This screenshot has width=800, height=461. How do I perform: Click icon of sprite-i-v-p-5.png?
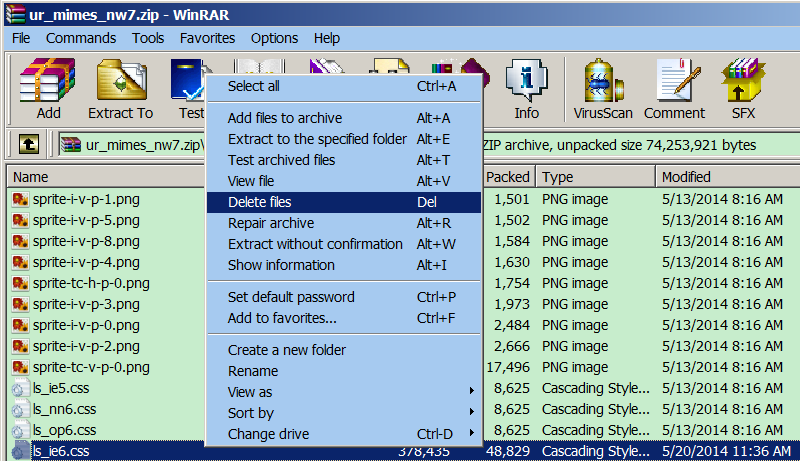(x=20, y=220)
